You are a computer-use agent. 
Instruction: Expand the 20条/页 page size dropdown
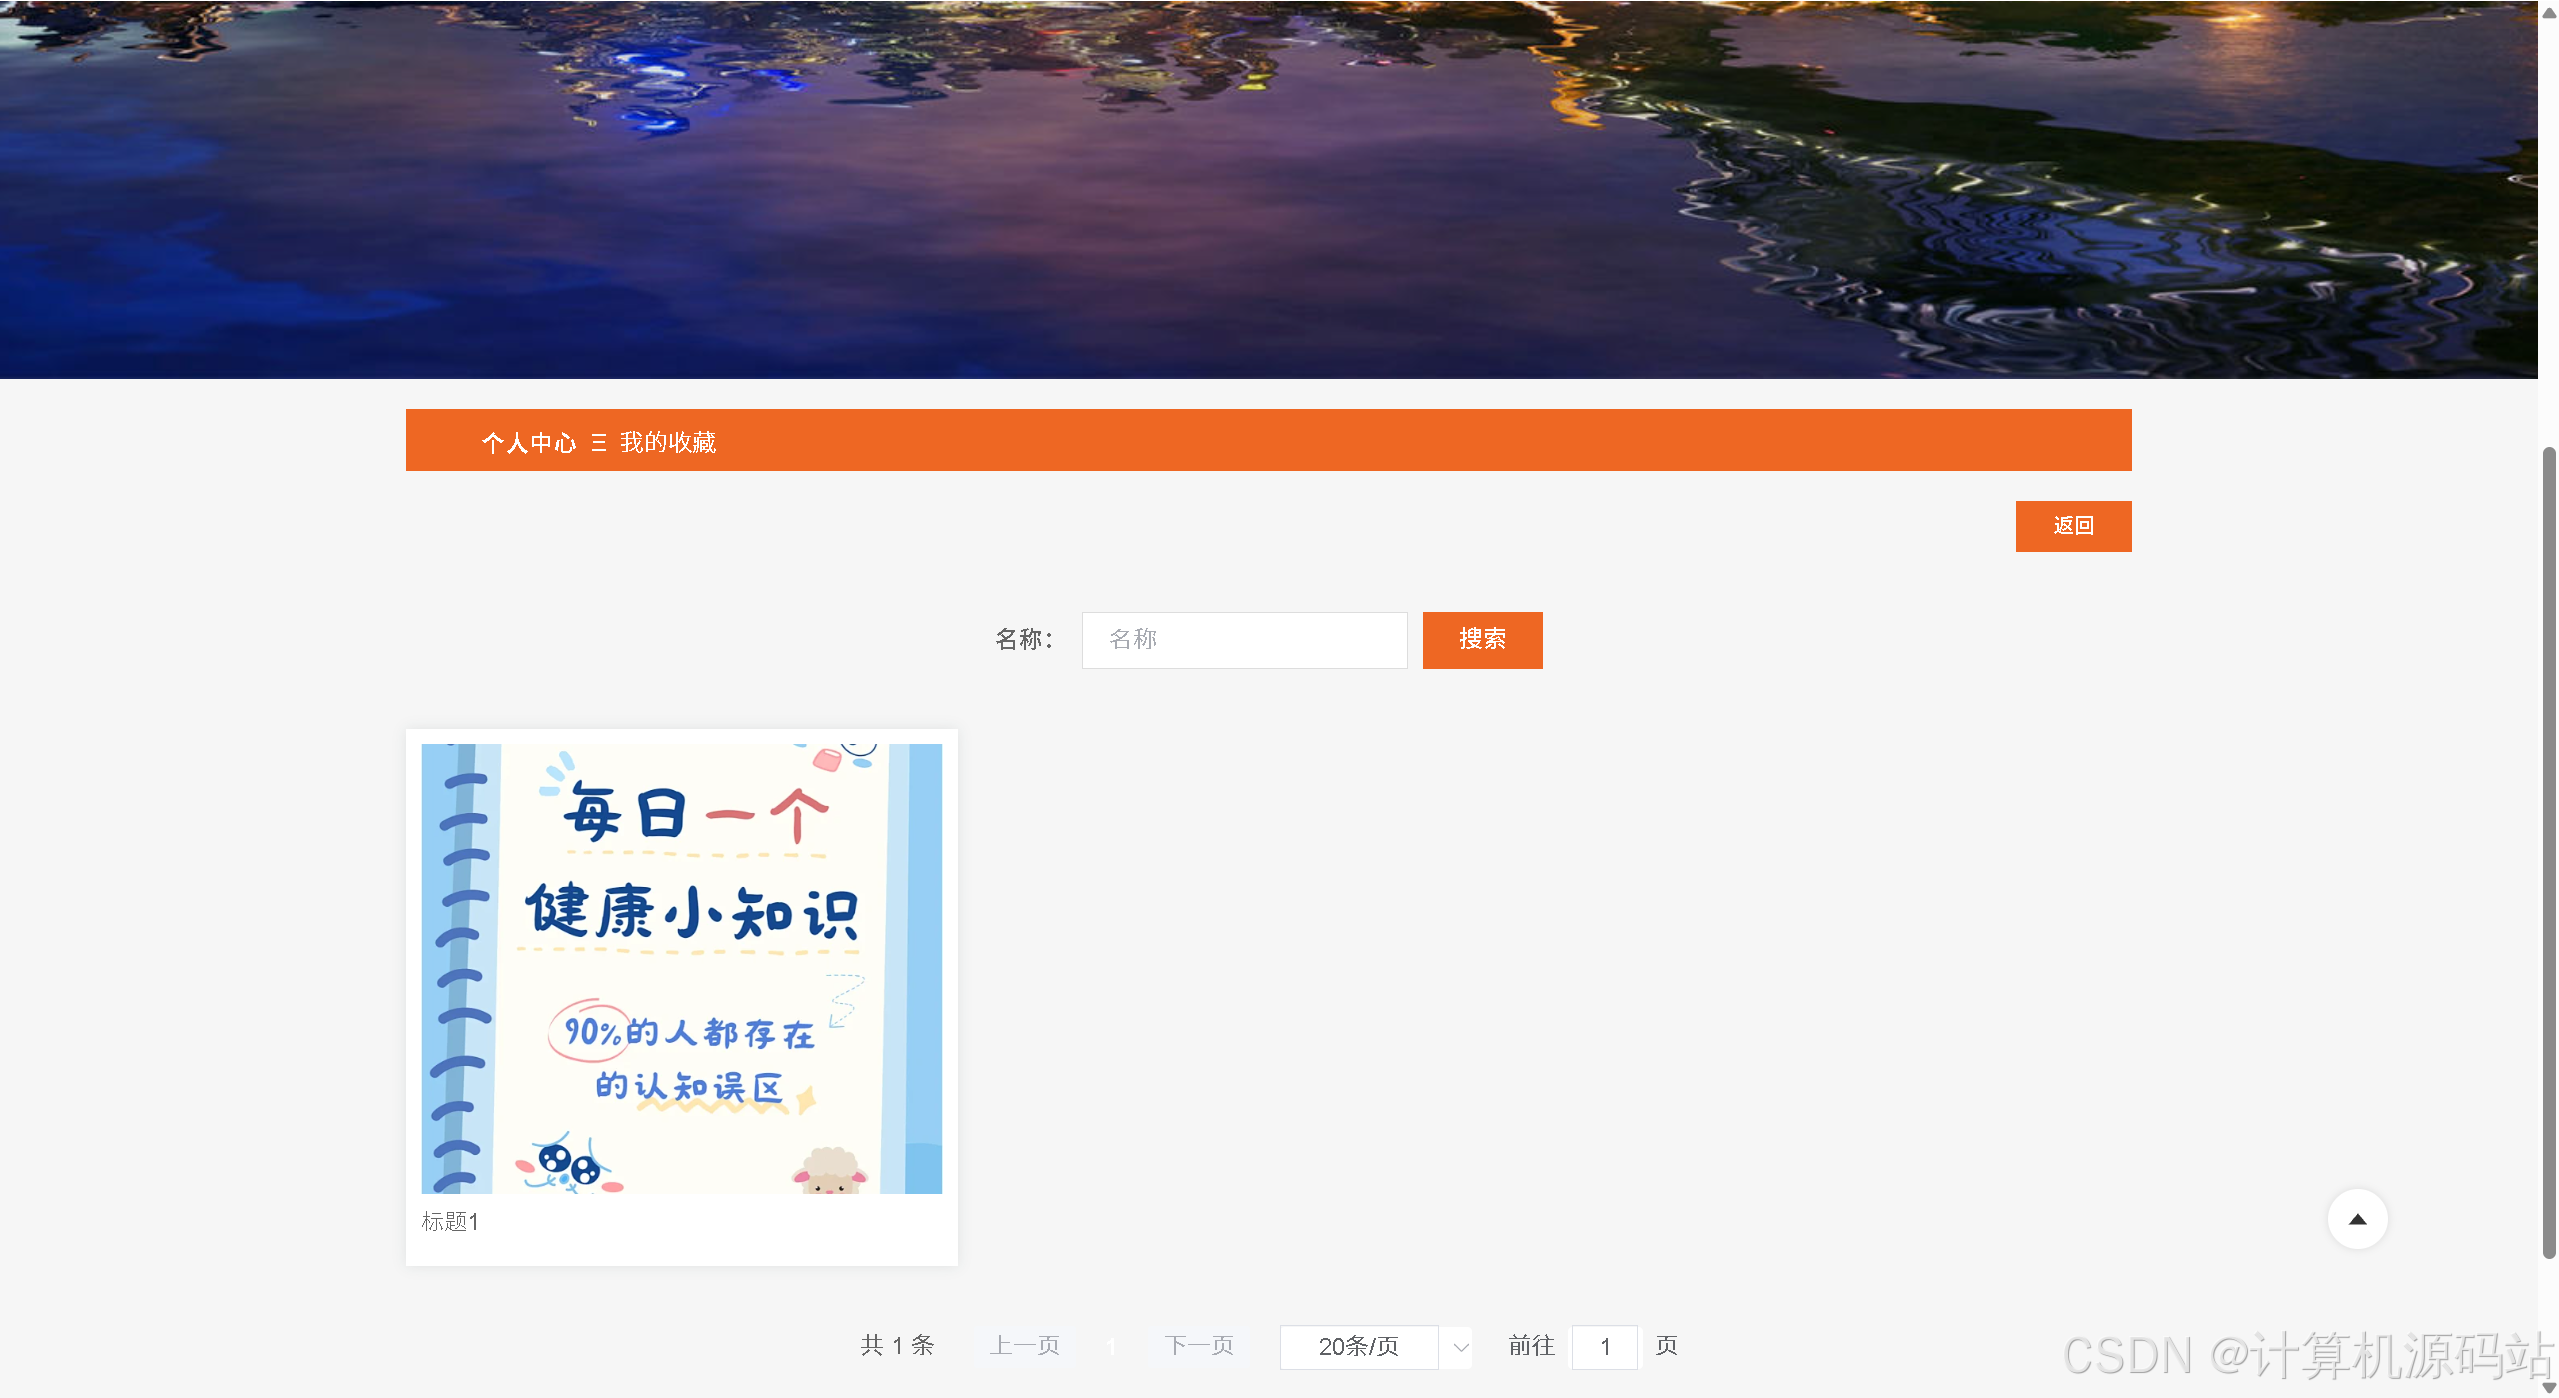click(1375, 1346)
